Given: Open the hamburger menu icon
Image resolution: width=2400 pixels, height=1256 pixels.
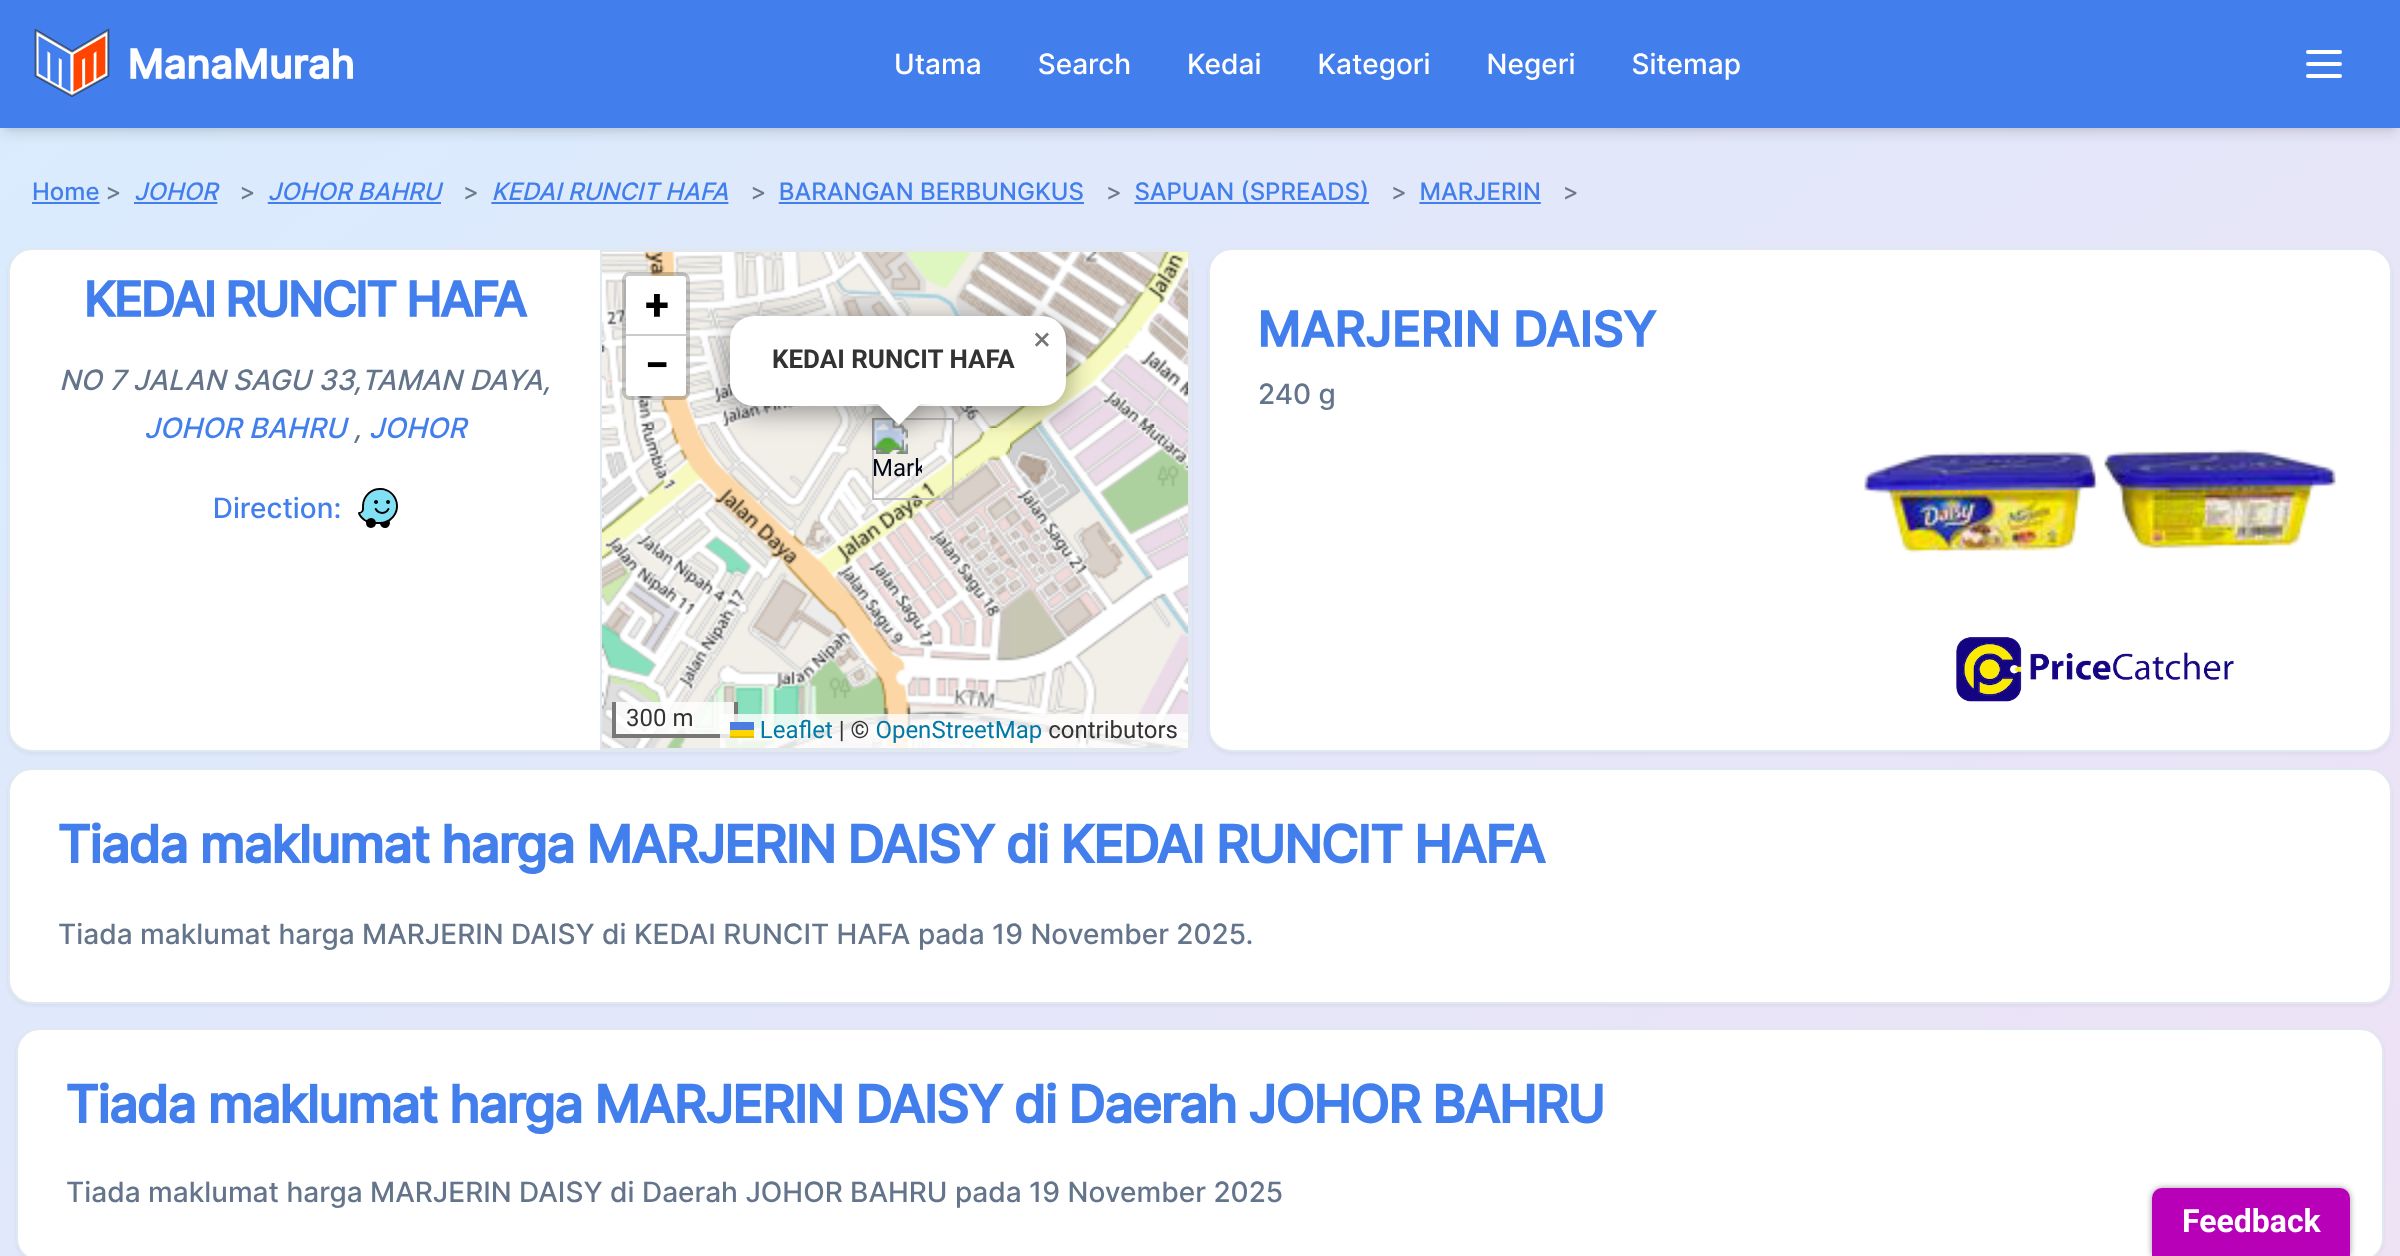Looking at the screenshot, I should pyautogui.click(x=2323, y=64).
